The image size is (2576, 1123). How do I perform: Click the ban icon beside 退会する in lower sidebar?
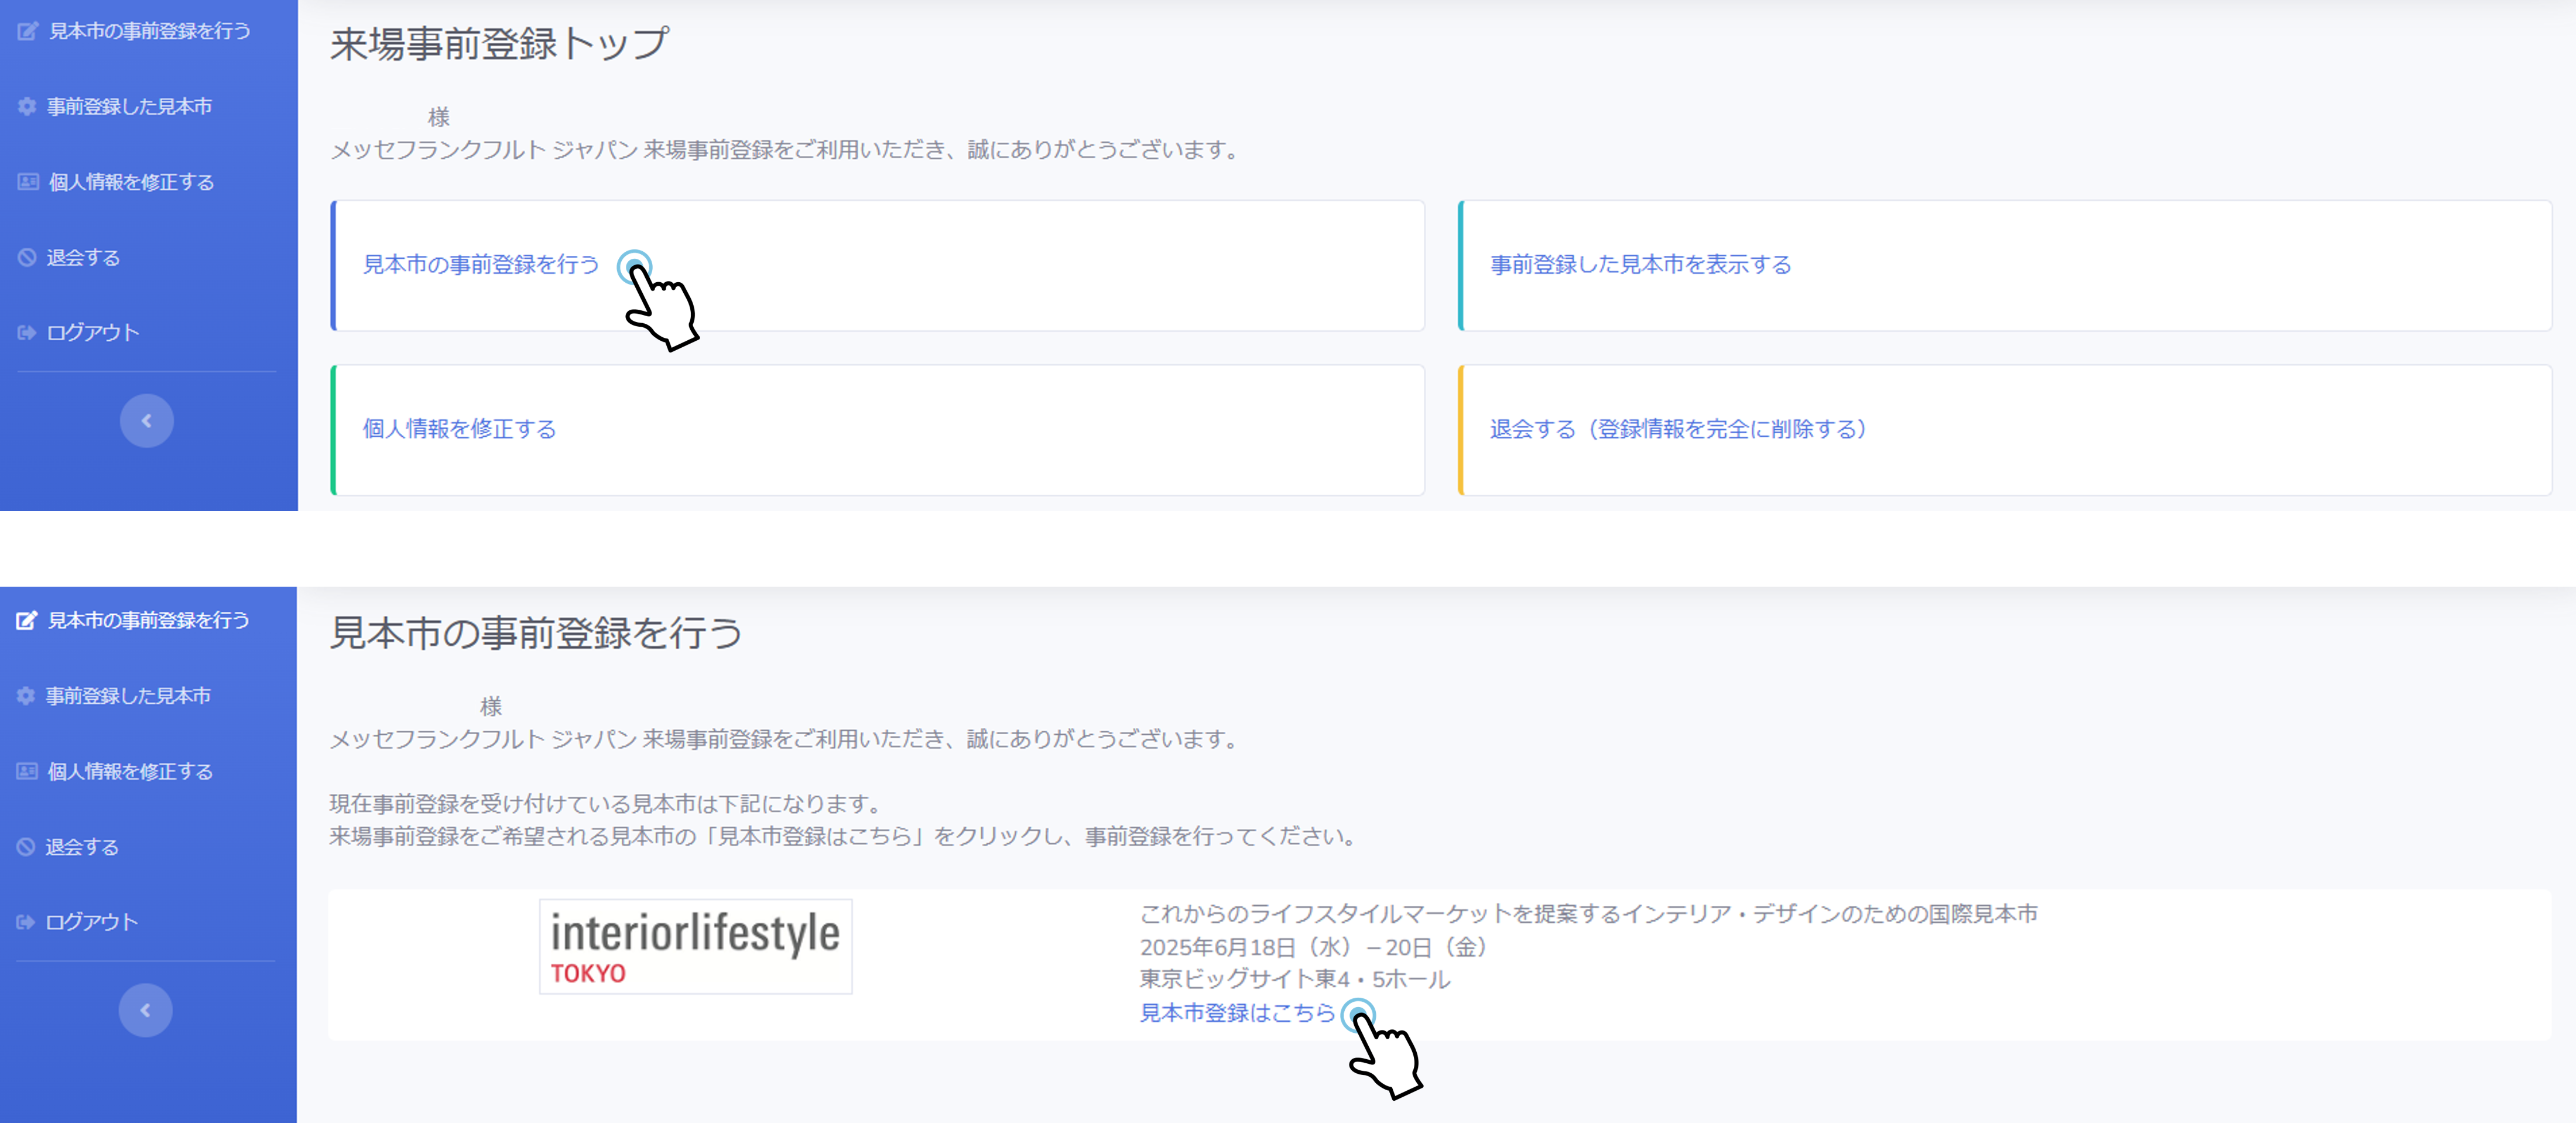tap(26, 846)
